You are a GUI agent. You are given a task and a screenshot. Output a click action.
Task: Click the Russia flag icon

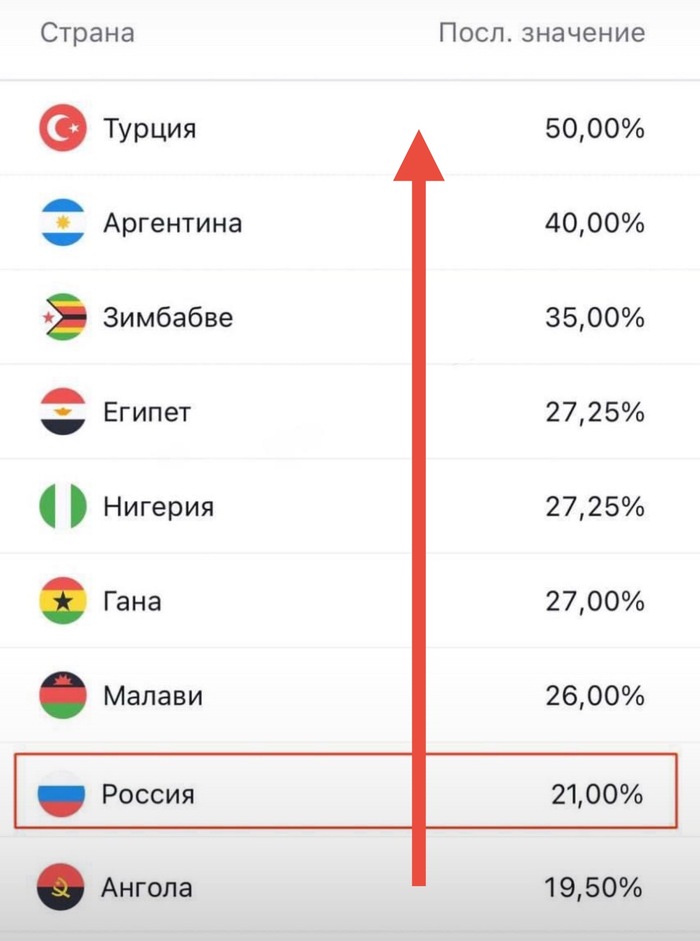click(61, 794)
